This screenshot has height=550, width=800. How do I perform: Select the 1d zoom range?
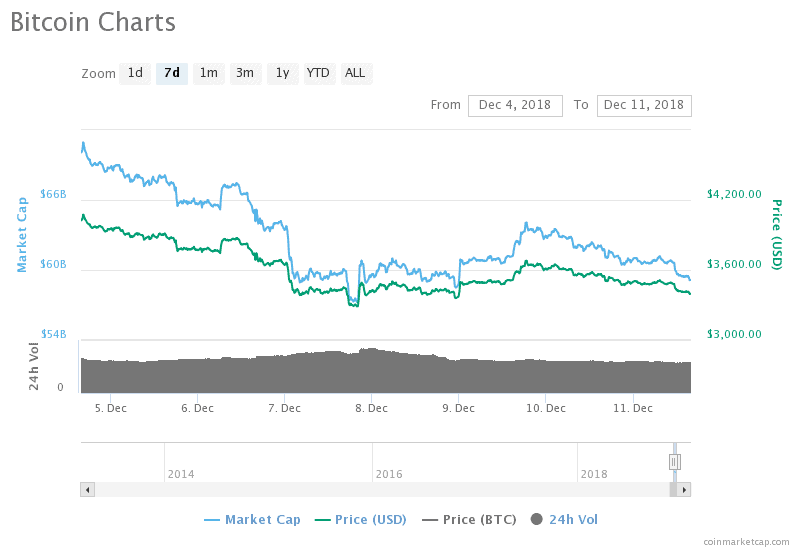pos(135,73)
